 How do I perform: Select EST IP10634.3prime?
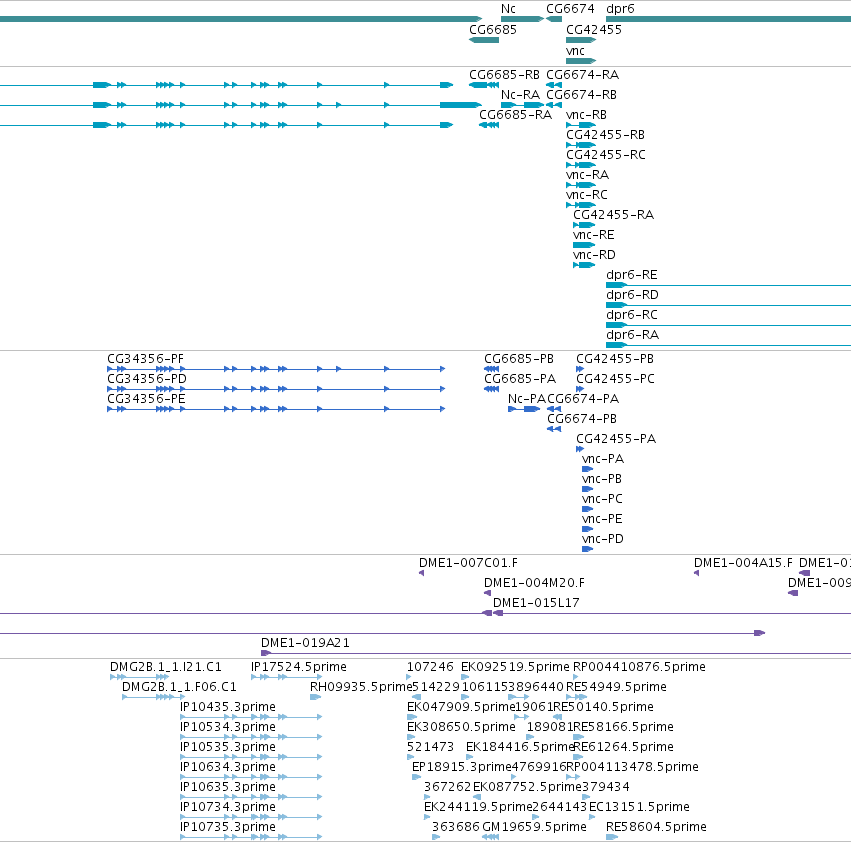point(228,767)
